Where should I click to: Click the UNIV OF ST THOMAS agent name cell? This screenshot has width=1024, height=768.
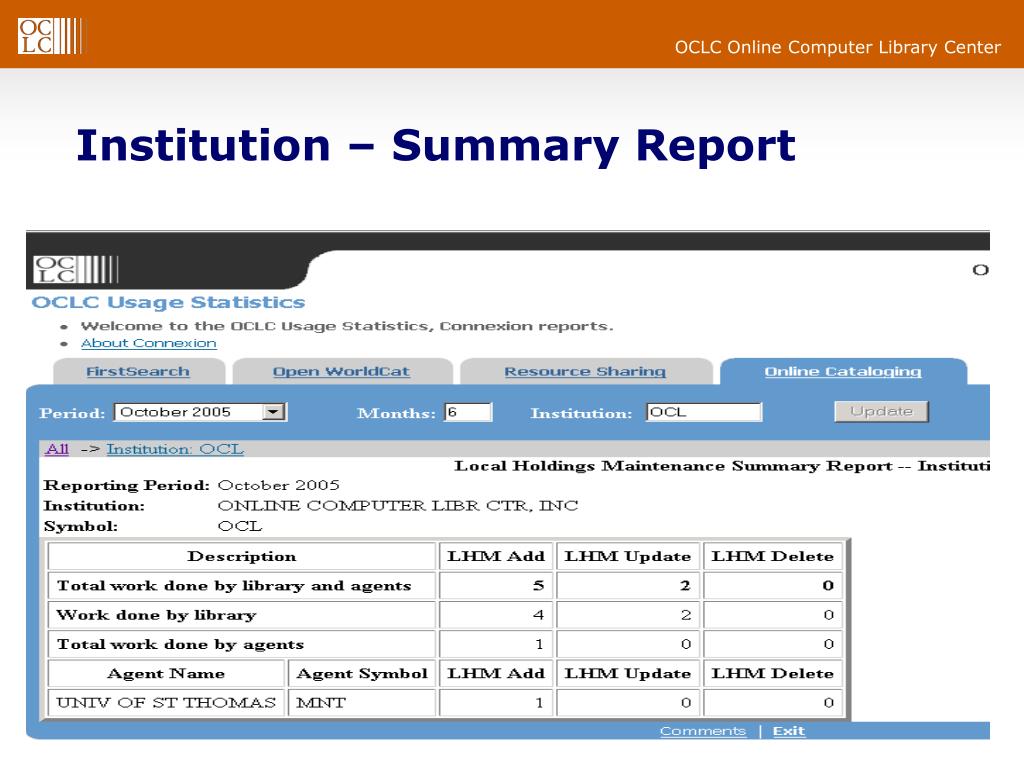click(166, 703)
